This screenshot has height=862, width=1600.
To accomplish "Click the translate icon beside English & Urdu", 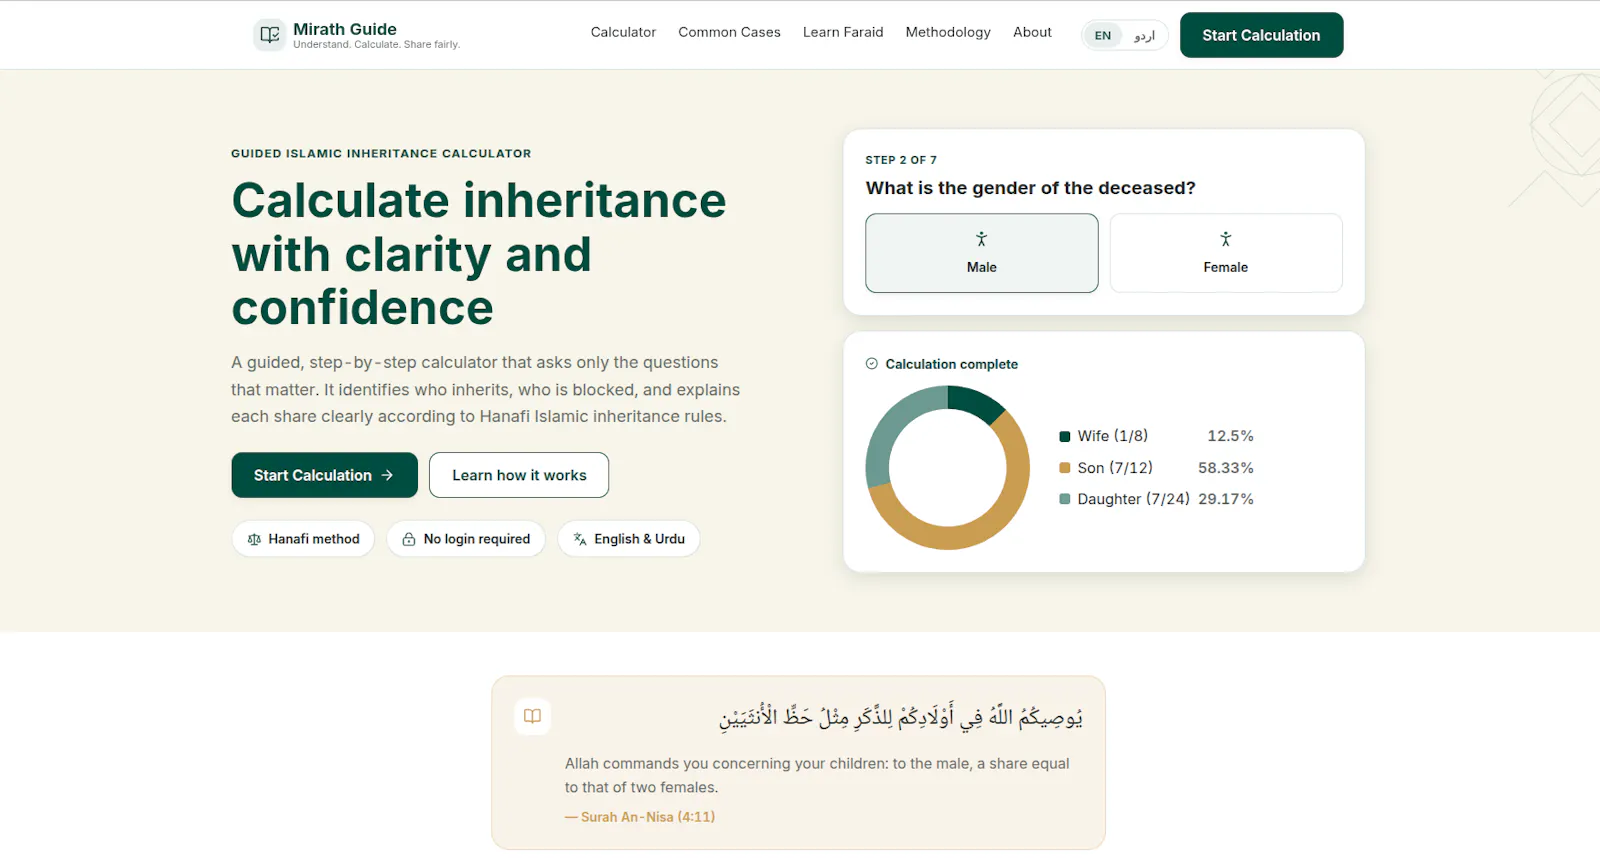I will 580,539.
